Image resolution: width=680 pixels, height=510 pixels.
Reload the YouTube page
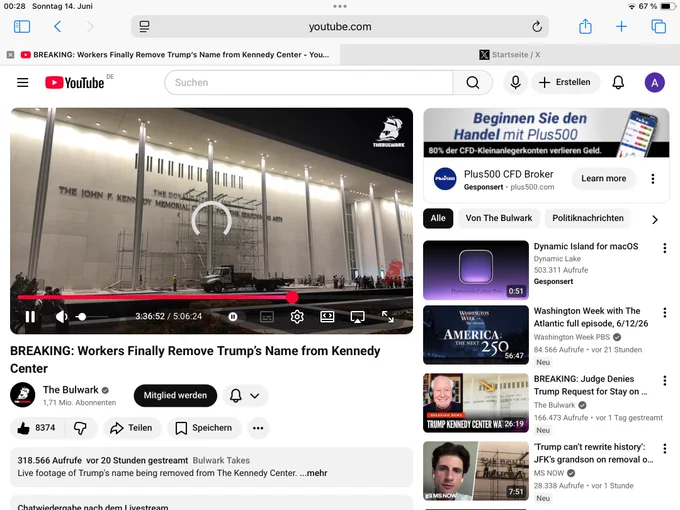(x=537, y=26)
